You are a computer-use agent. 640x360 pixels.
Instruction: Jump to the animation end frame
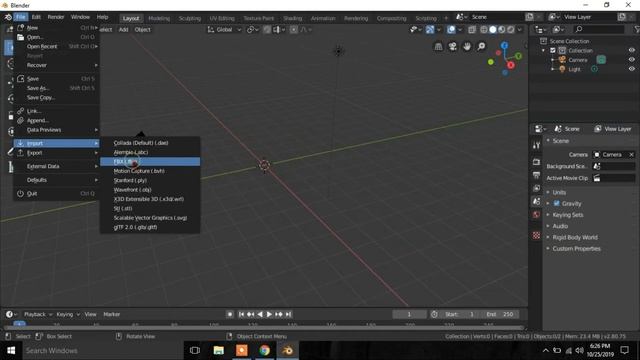(x=288, y=314)
